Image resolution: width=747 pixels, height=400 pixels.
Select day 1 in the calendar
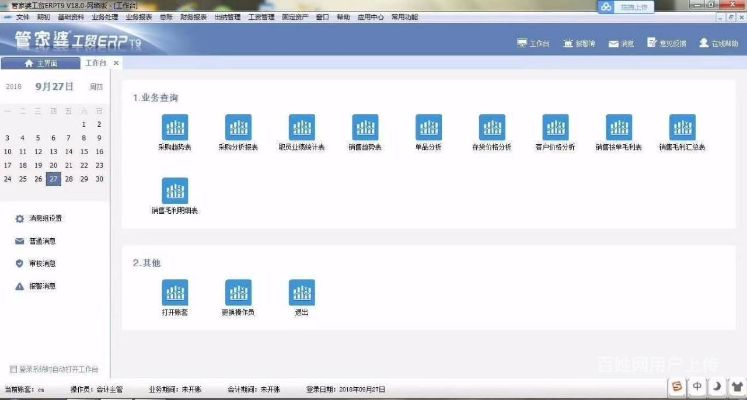coord(84,124)
